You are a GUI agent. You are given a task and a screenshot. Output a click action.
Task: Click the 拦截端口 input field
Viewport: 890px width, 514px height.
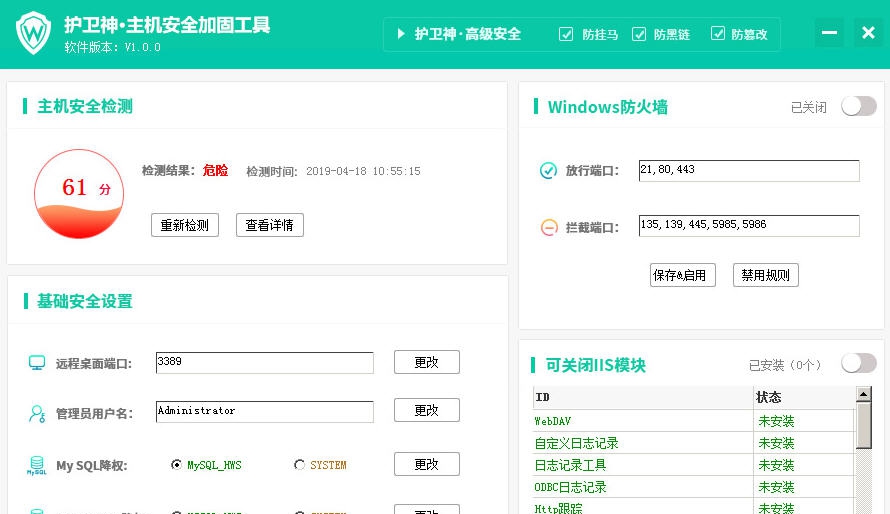(749, 226)
